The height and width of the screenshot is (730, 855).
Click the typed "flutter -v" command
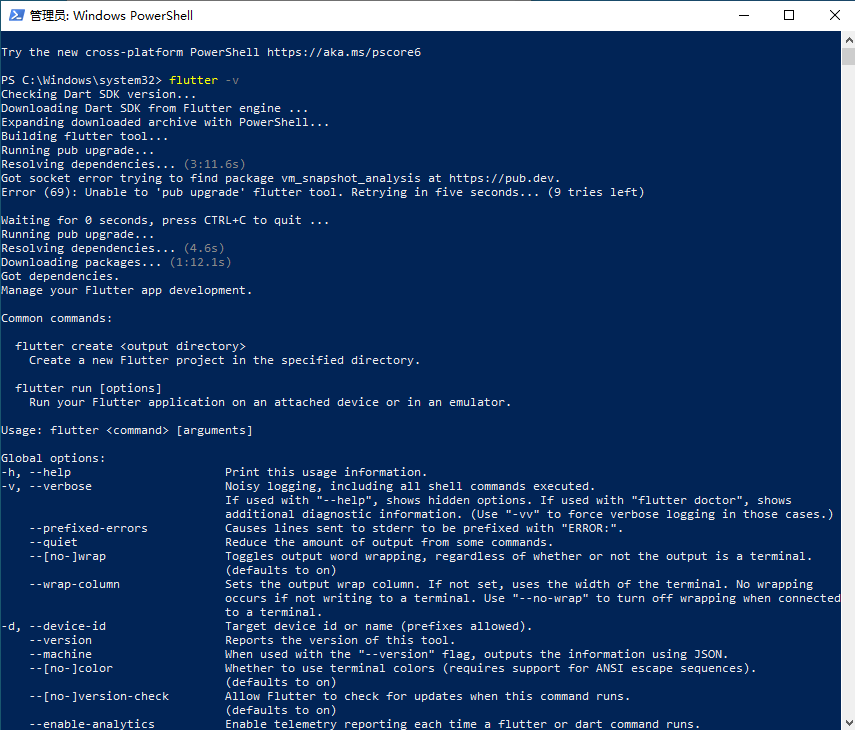[204, 80]
